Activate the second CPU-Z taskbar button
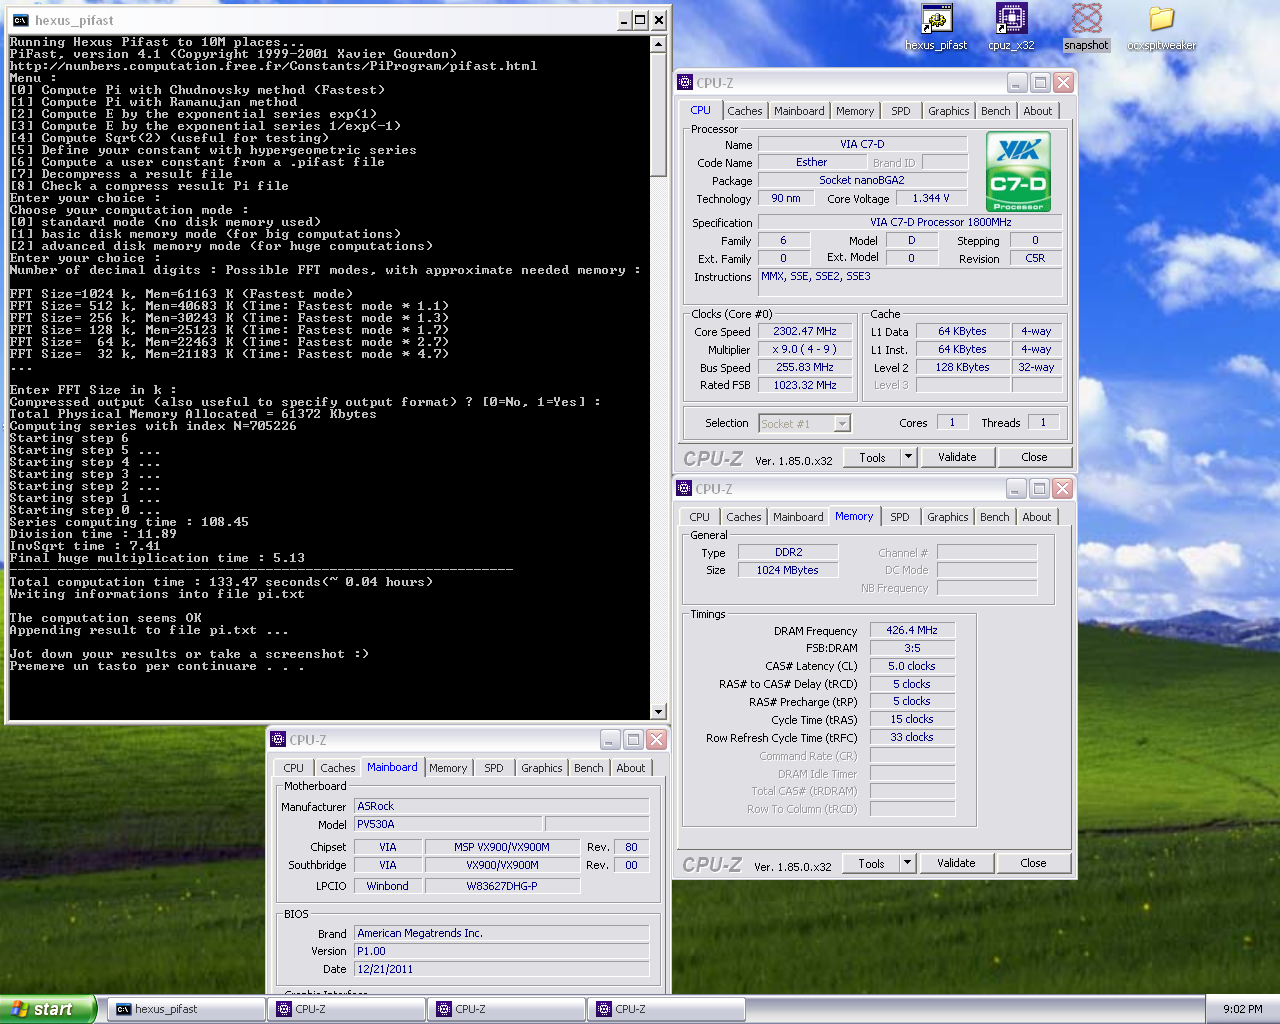The height and width of the screenshot is (1024, 1280). point(506,1009)
